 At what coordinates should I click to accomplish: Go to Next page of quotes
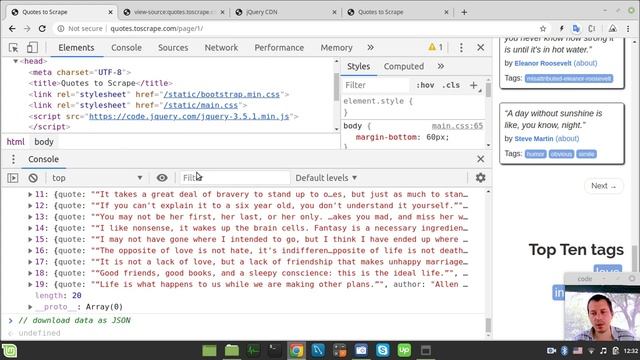tap(604, 186)
